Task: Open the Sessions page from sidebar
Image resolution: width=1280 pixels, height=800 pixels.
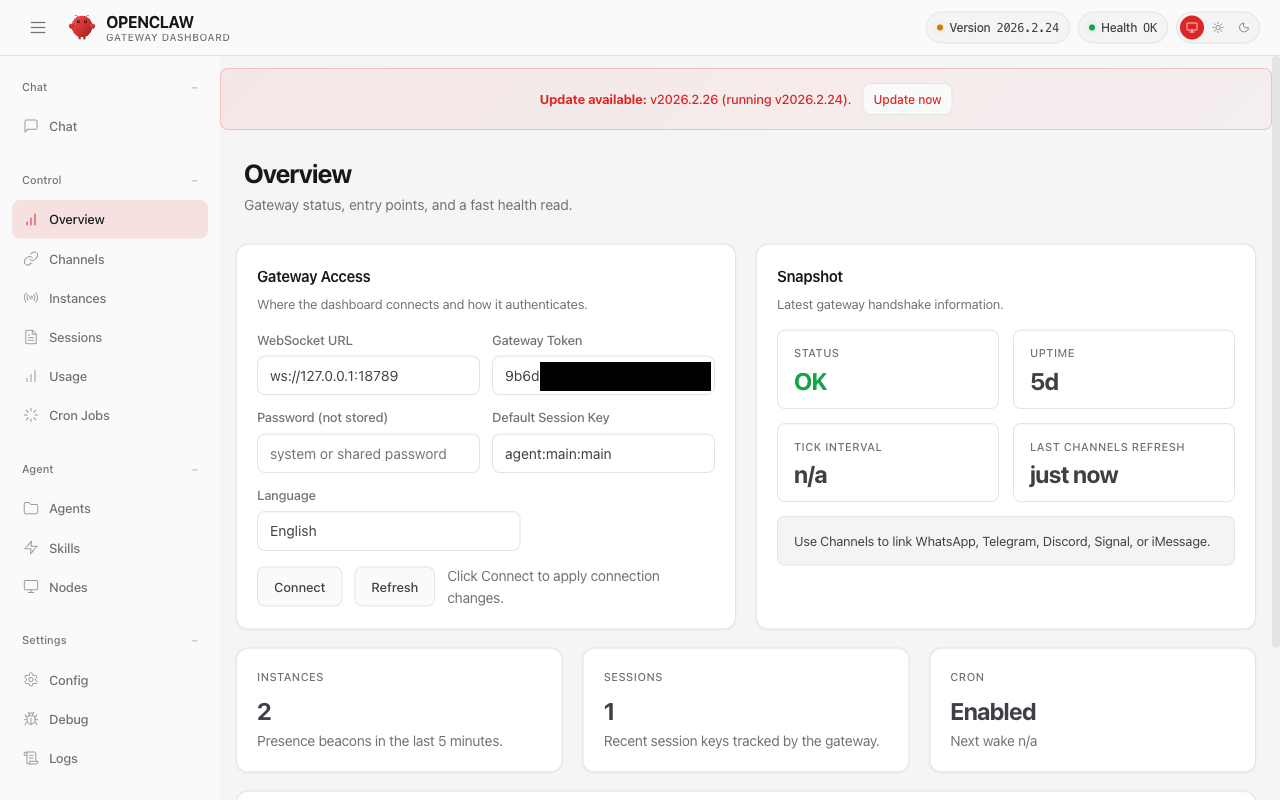Action: coord(75,337)
